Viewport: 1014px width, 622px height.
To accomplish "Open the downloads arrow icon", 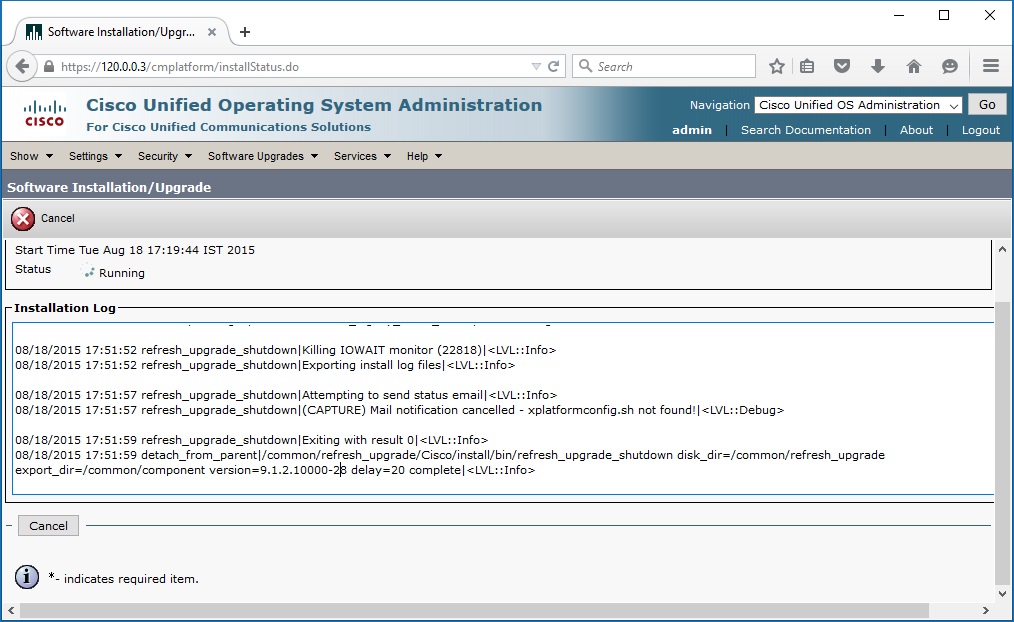I will (878, 66).
